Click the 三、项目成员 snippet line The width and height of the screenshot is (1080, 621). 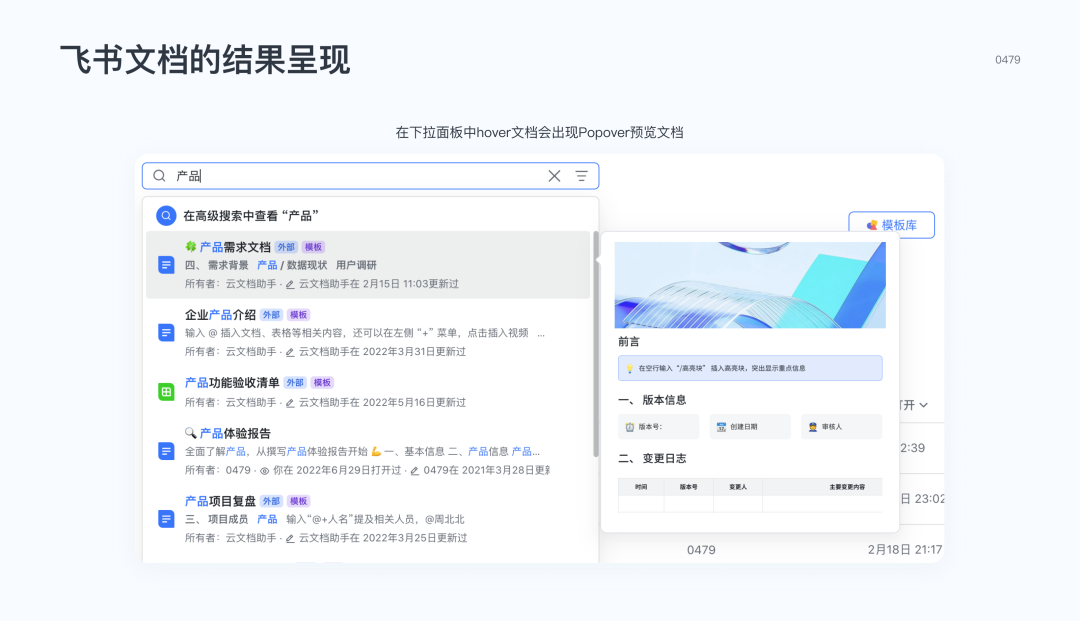tap(324, 519)
